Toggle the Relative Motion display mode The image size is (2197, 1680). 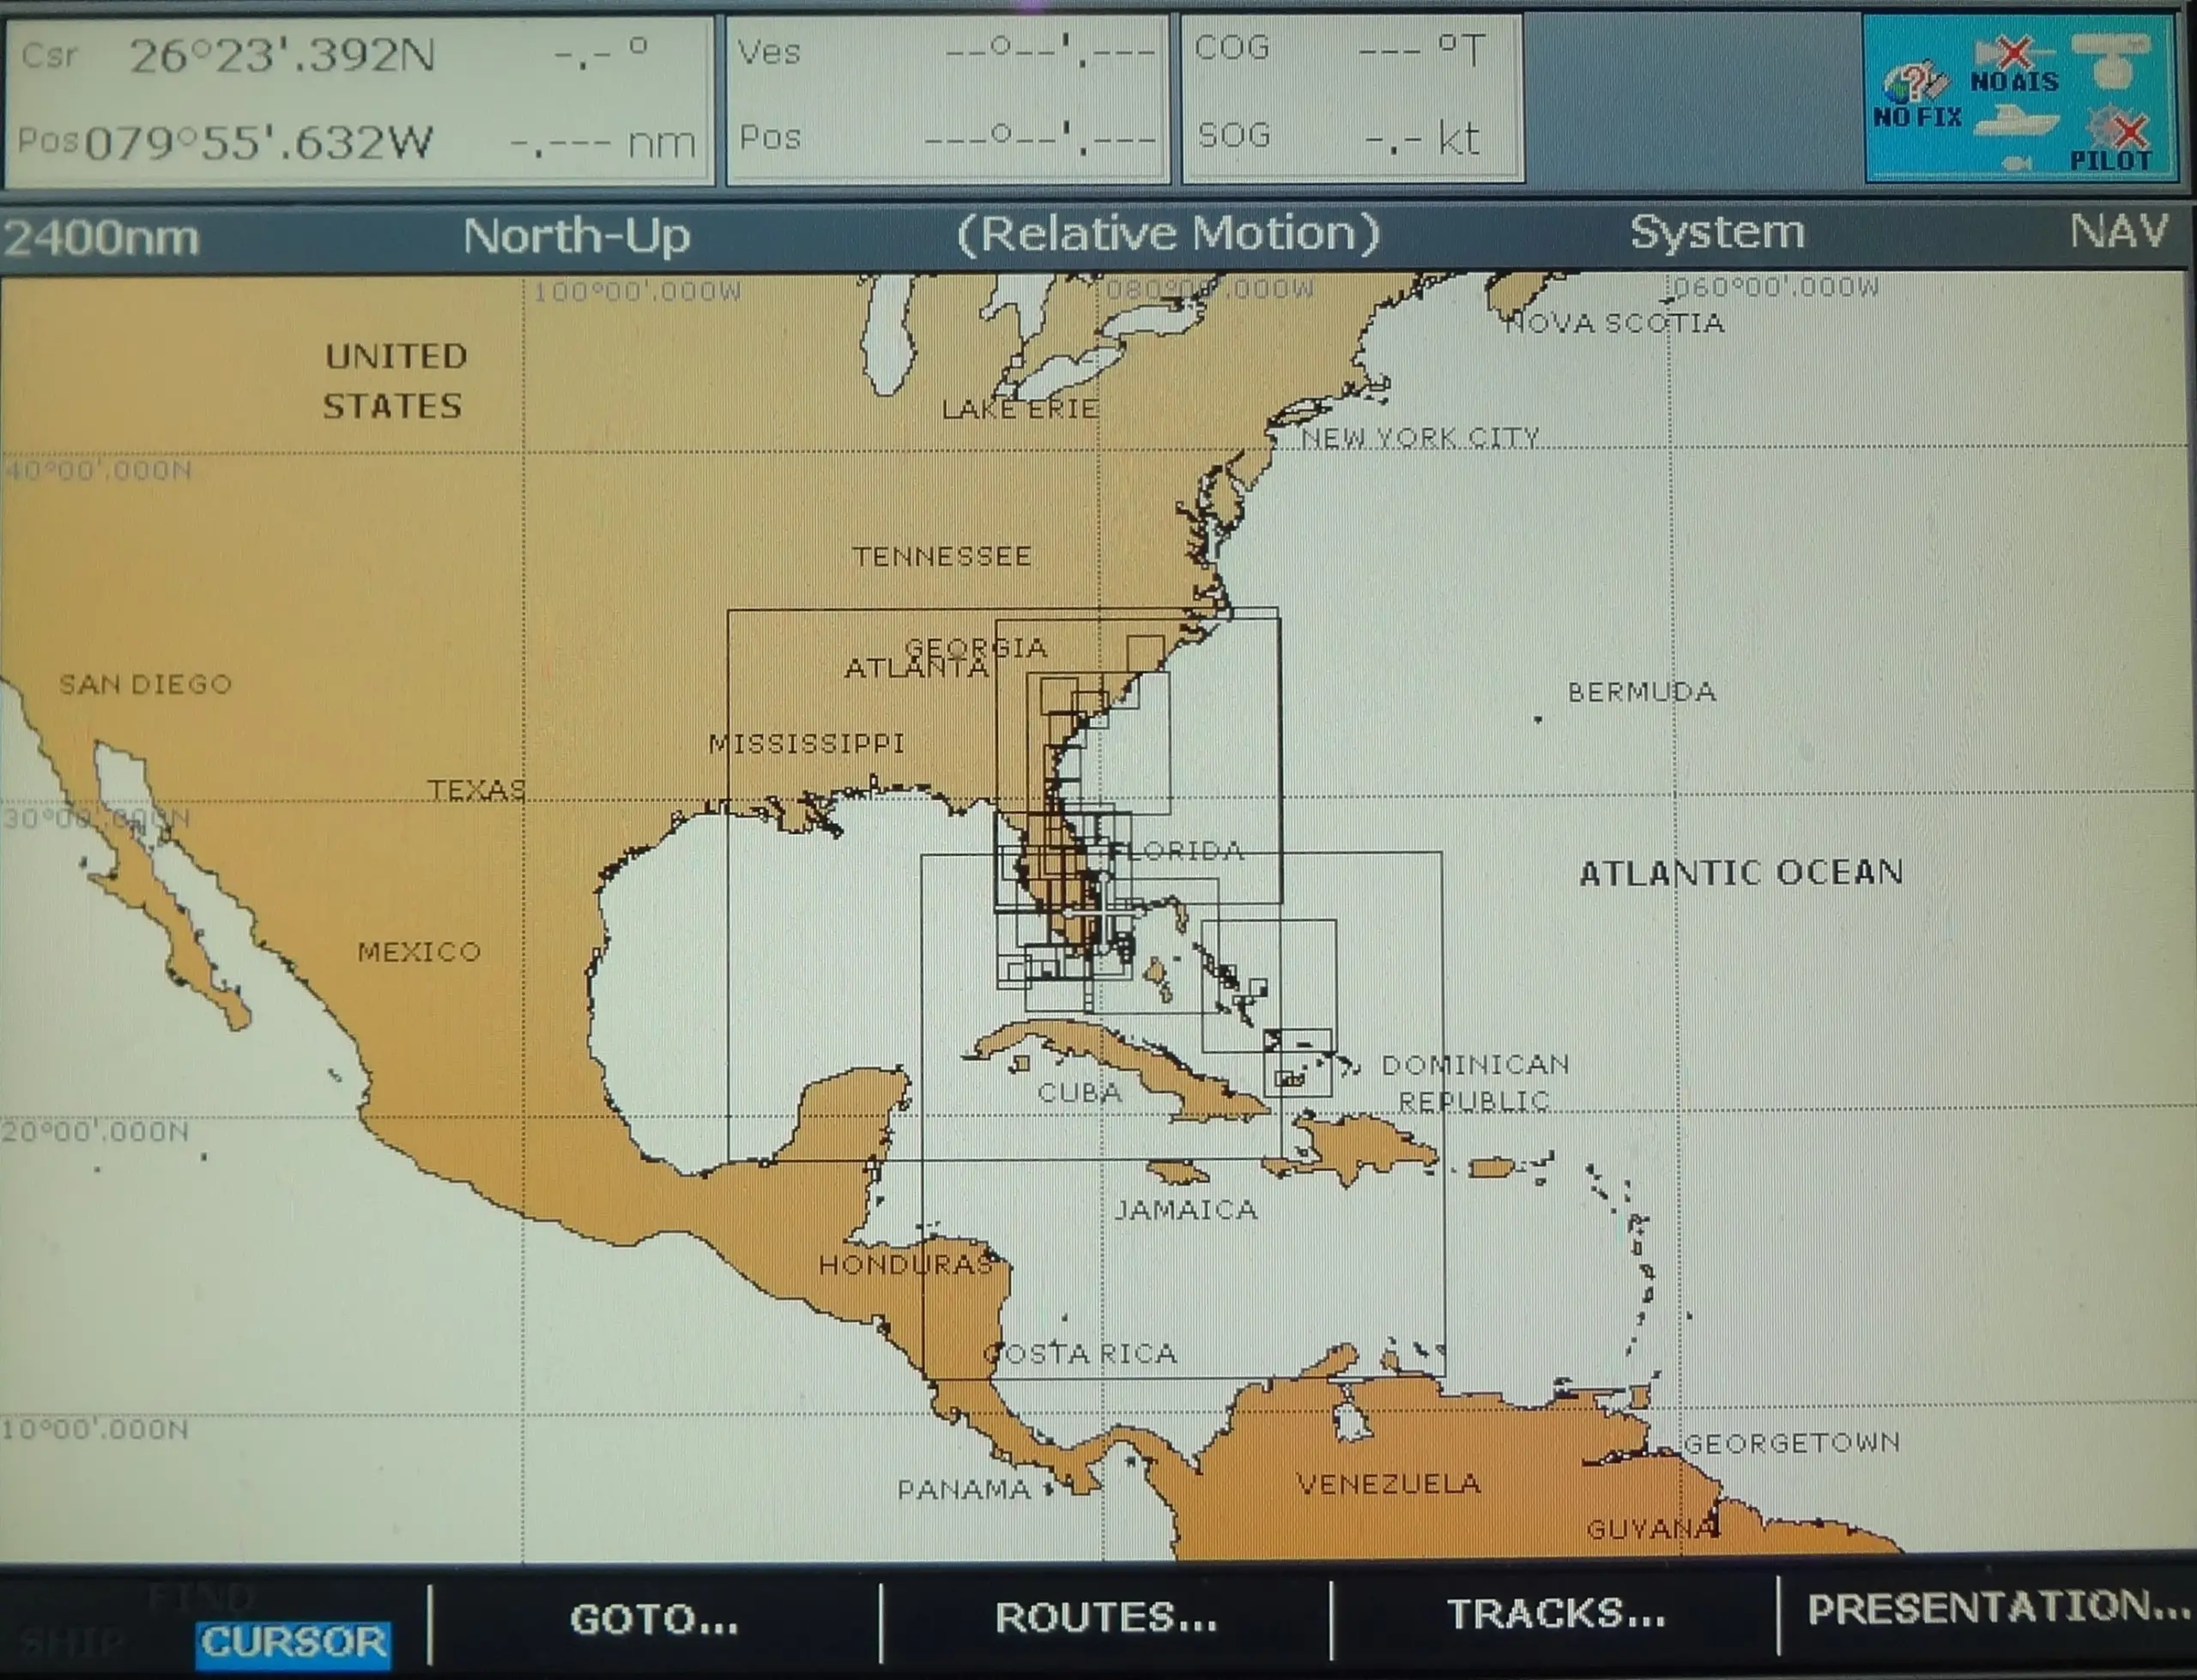(x=1170, y=233)
